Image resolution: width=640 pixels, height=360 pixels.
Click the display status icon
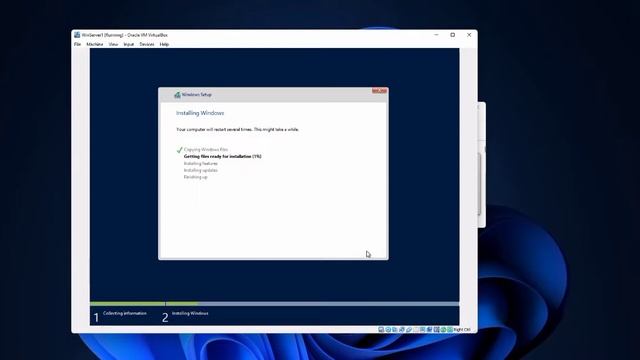tap(422, 329)
